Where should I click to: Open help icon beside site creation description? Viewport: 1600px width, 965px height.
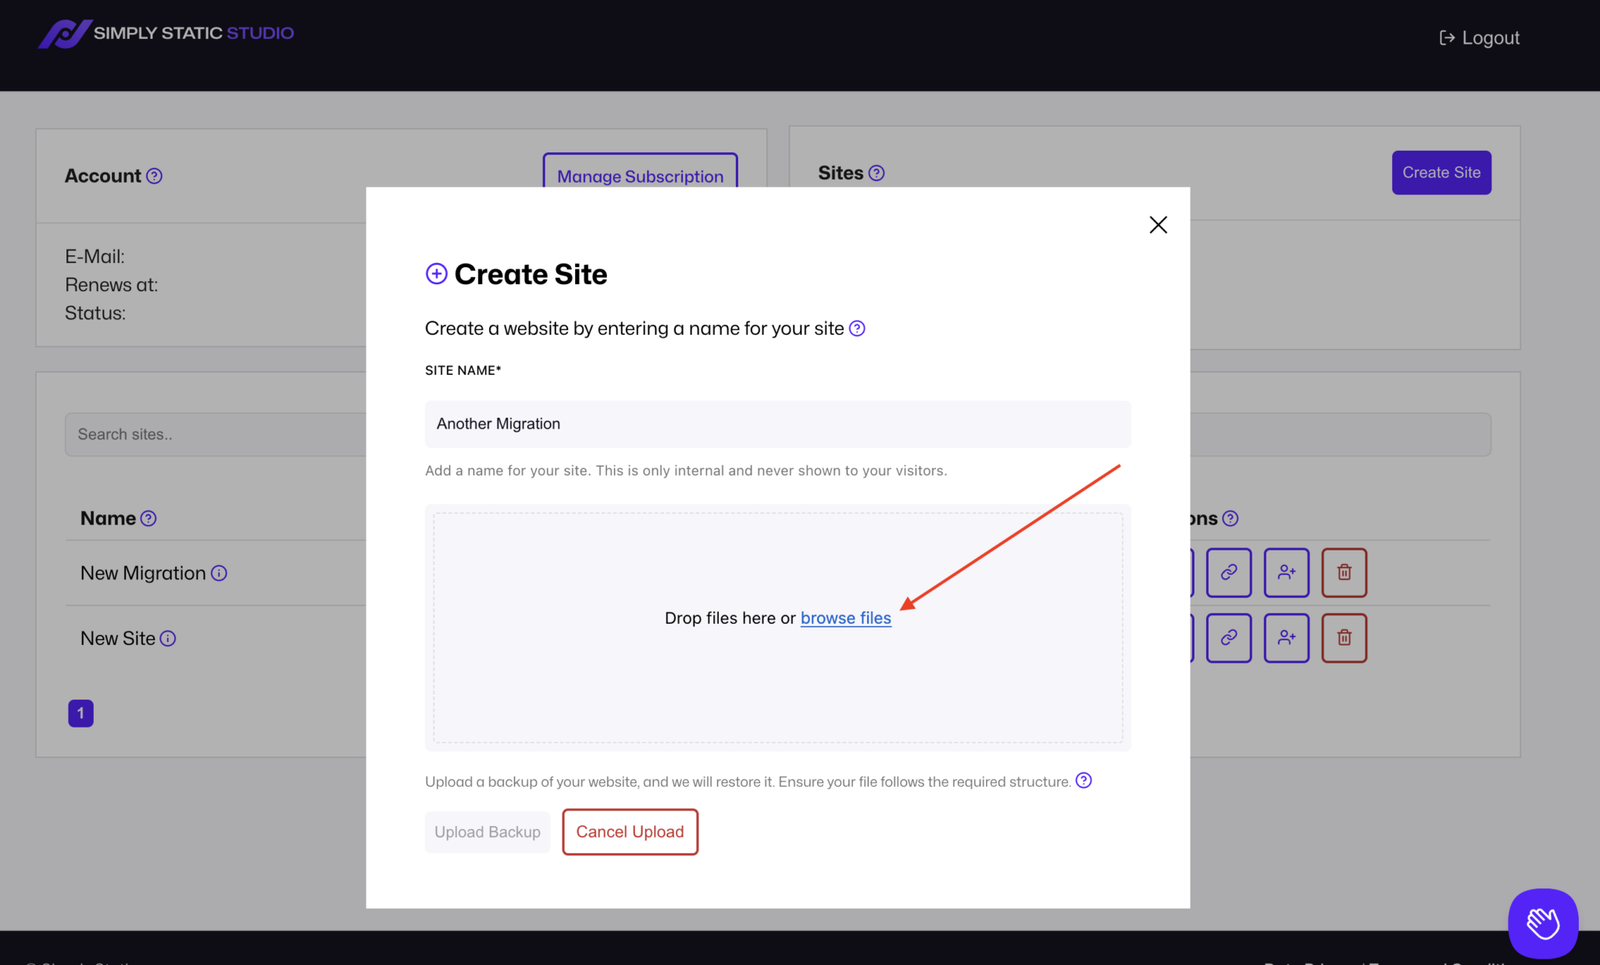(857, 329)
